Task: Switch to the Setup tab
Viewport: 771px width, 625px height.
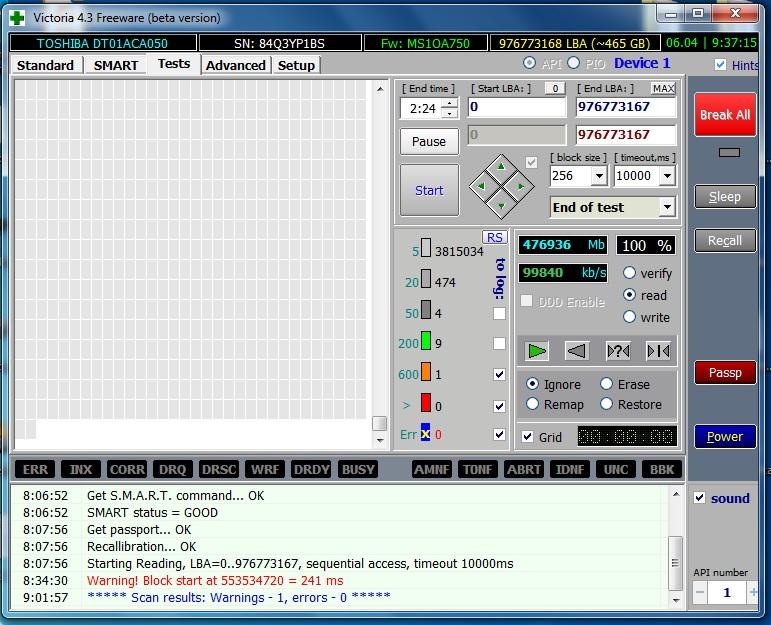Action: tap(296, 65)
